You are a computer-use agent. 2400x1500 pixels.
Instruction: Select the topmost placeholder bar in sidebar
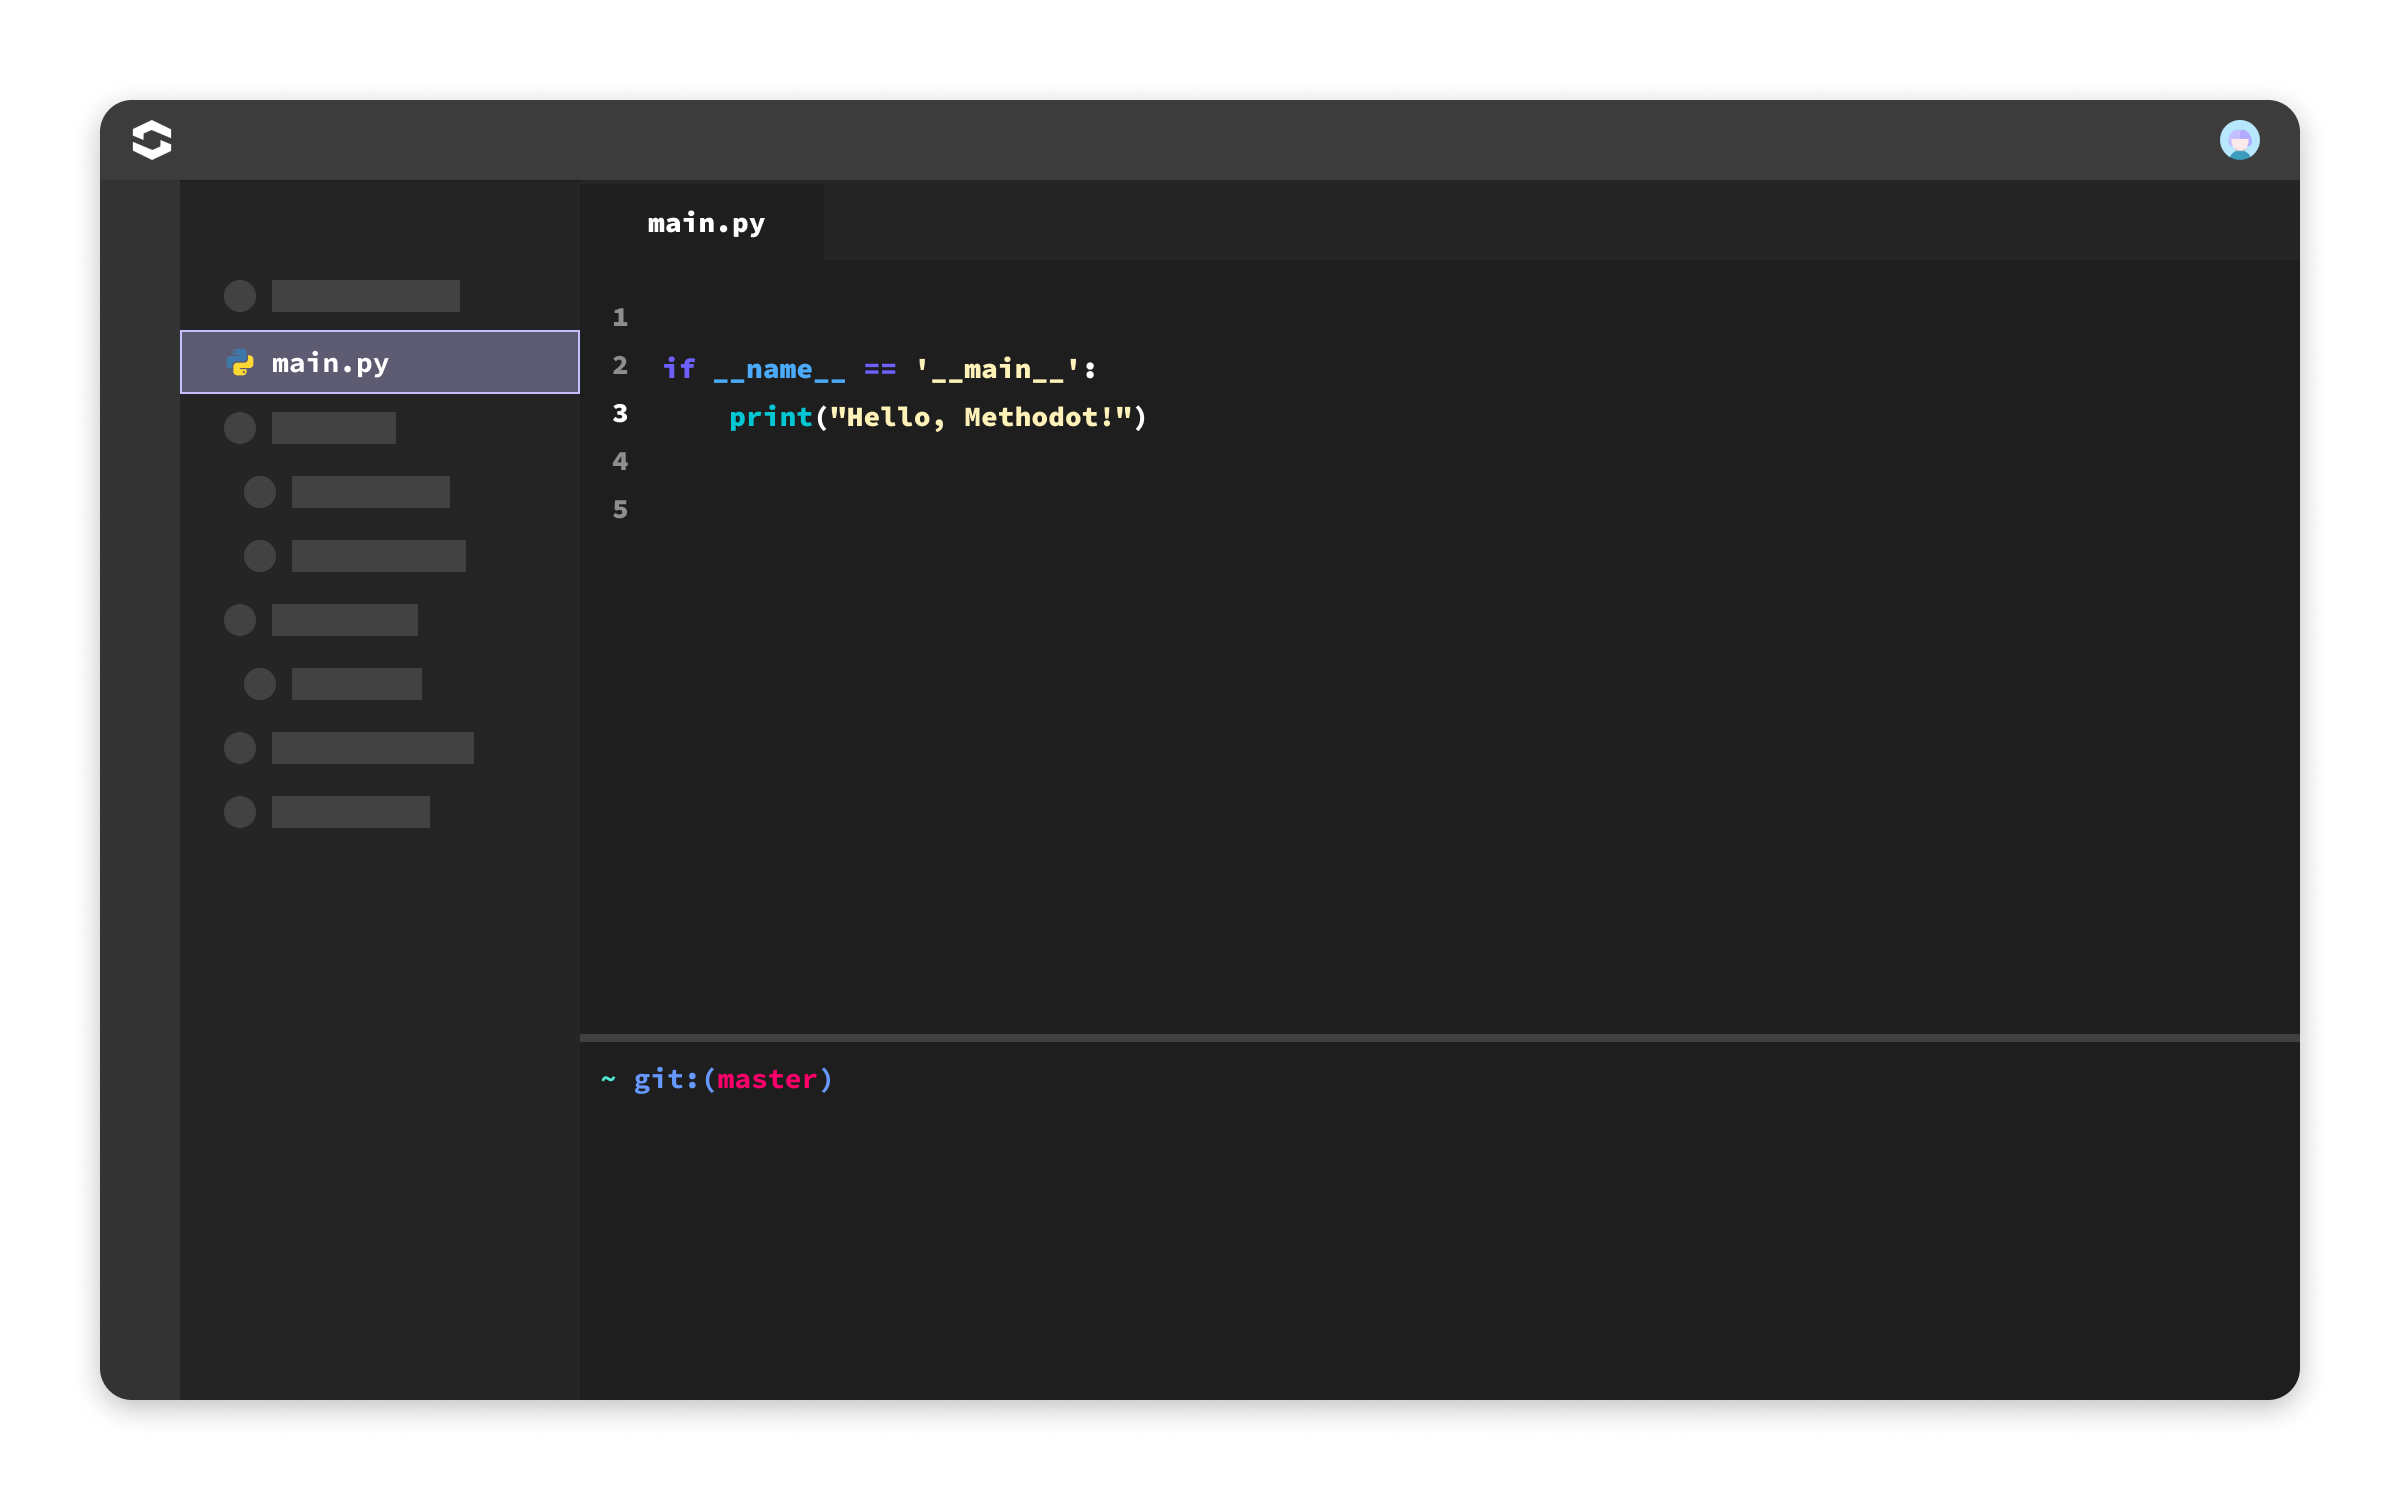366,296
